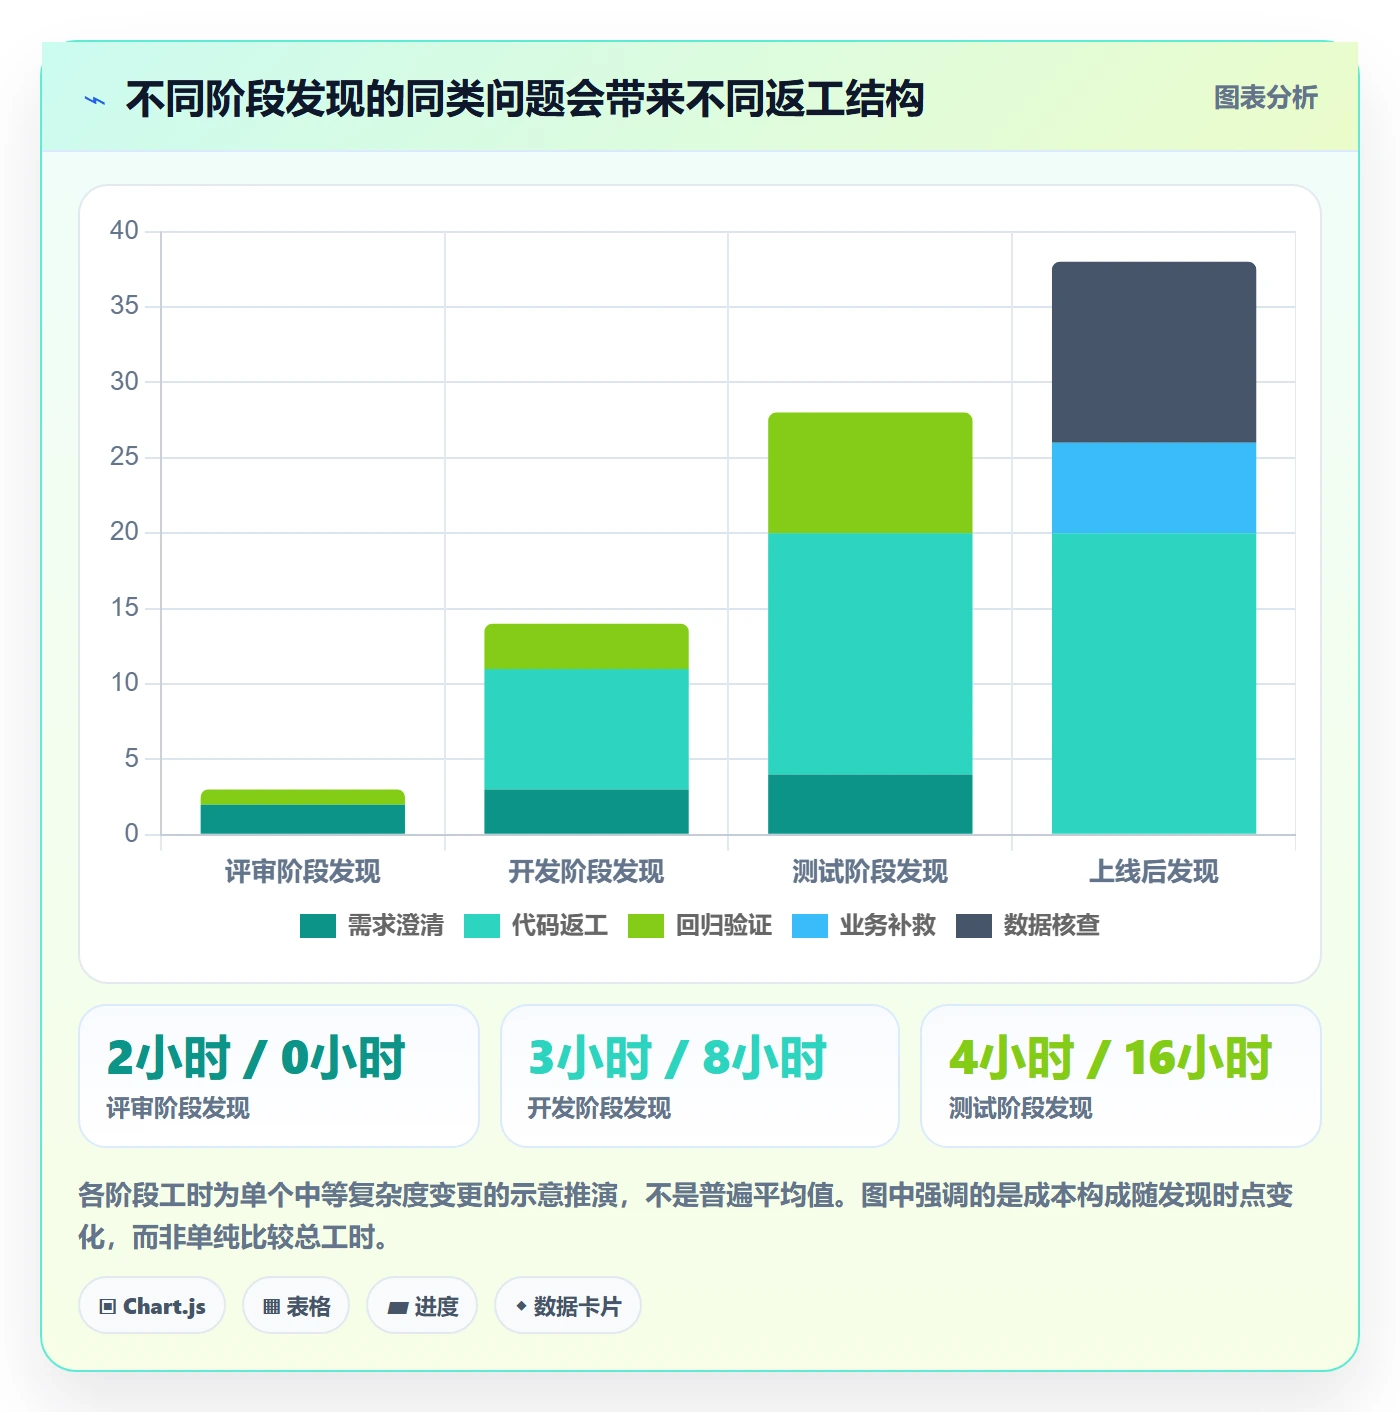This screenshot has height=1412, width=1400.
Task: Click the y-axis value 40
Action: coord(124,231)
